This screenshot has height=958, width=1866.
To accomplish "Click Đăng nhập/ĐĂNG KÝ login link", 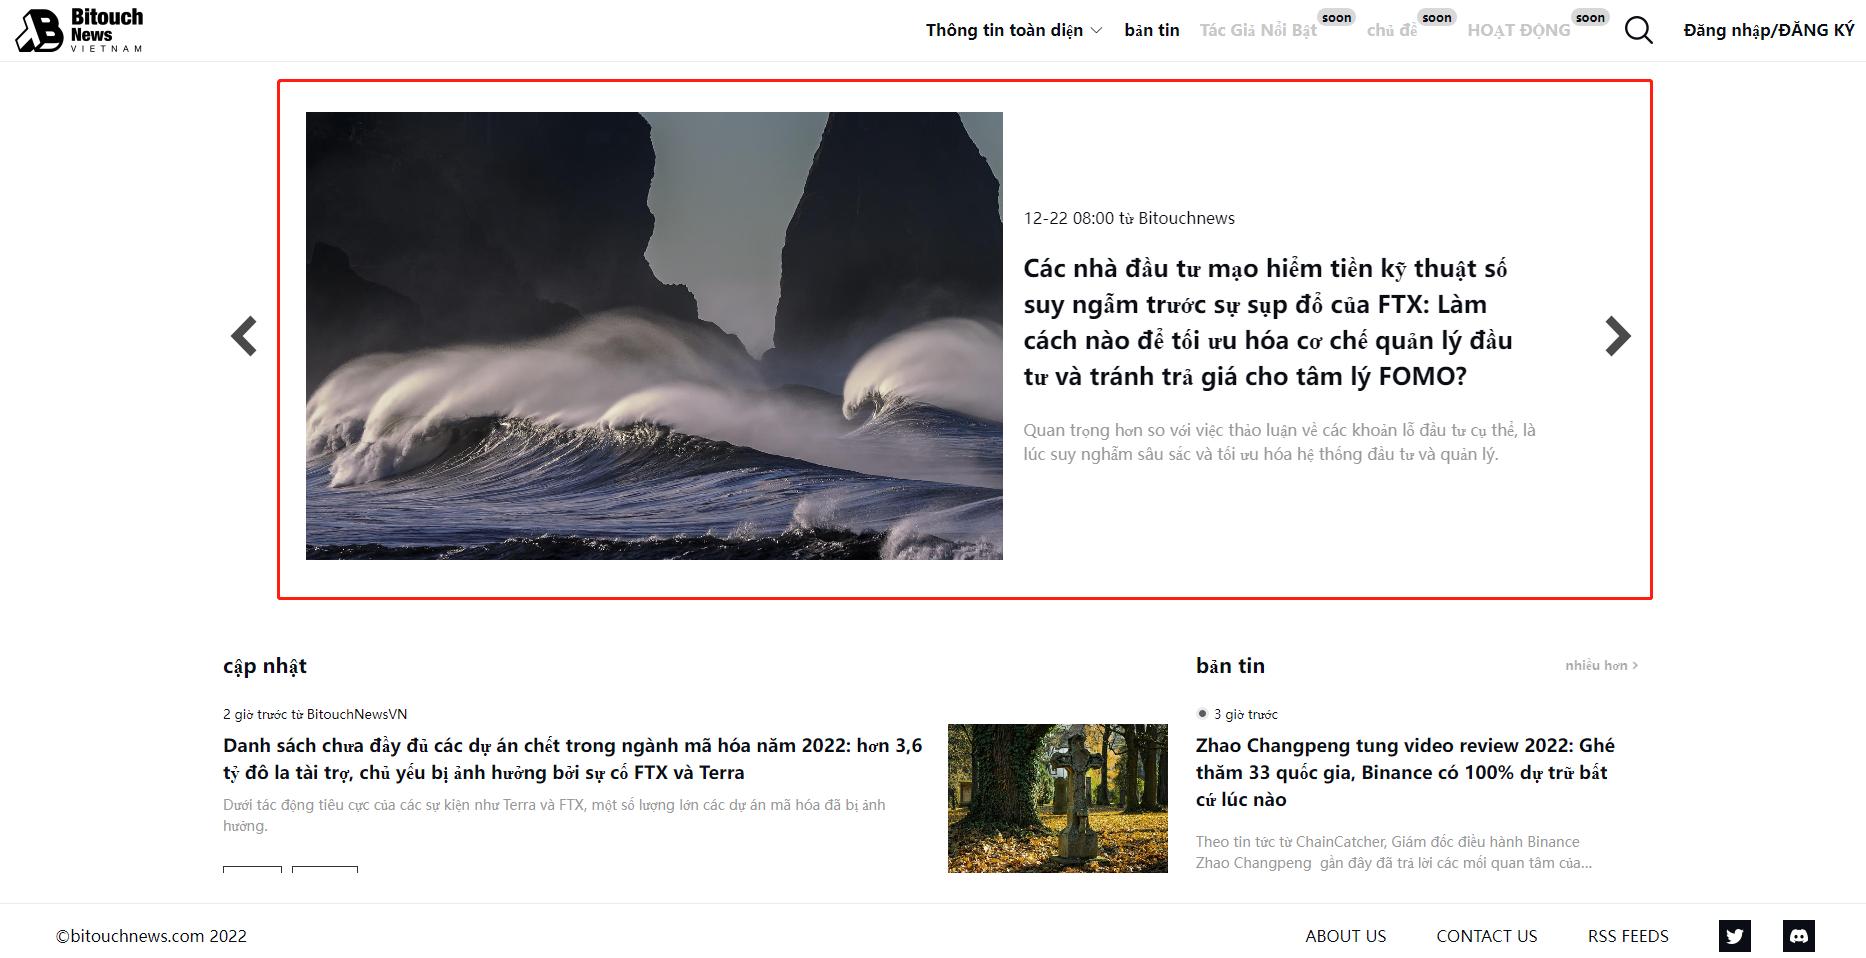I will 1768,30.
